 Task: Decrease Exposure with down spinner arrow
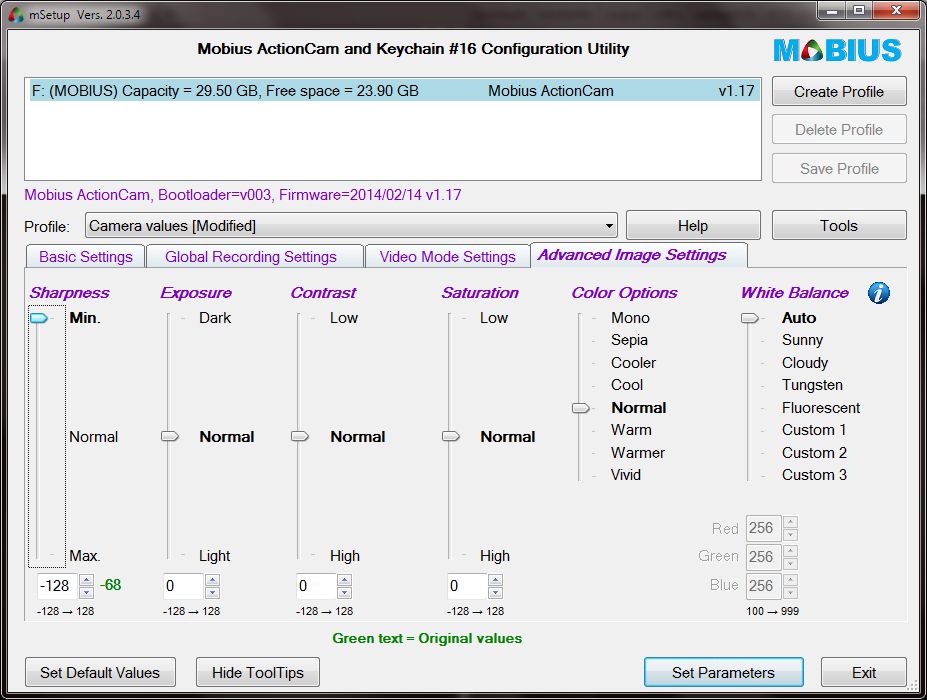[x=212, y=592]
